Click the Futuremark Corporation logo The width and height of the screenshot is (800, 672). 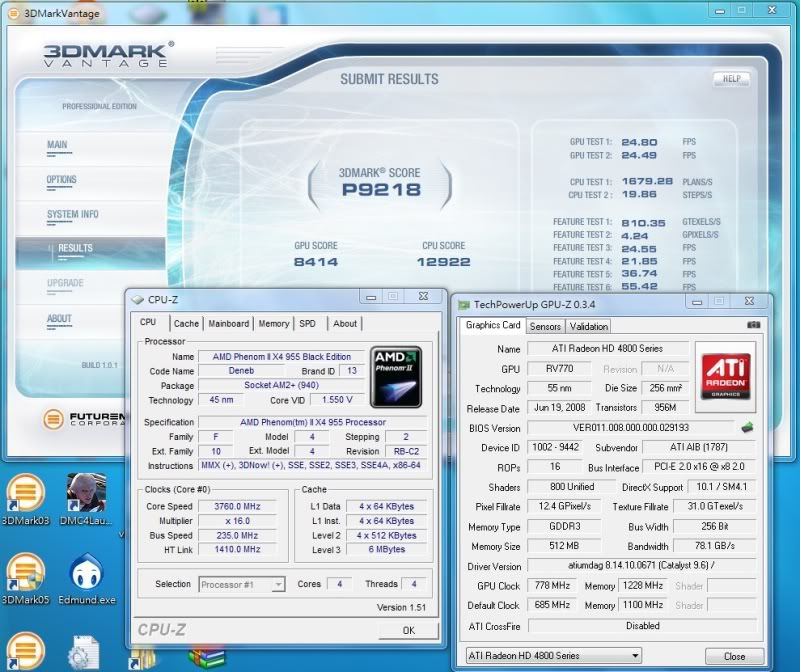click(x=84, y=419)
